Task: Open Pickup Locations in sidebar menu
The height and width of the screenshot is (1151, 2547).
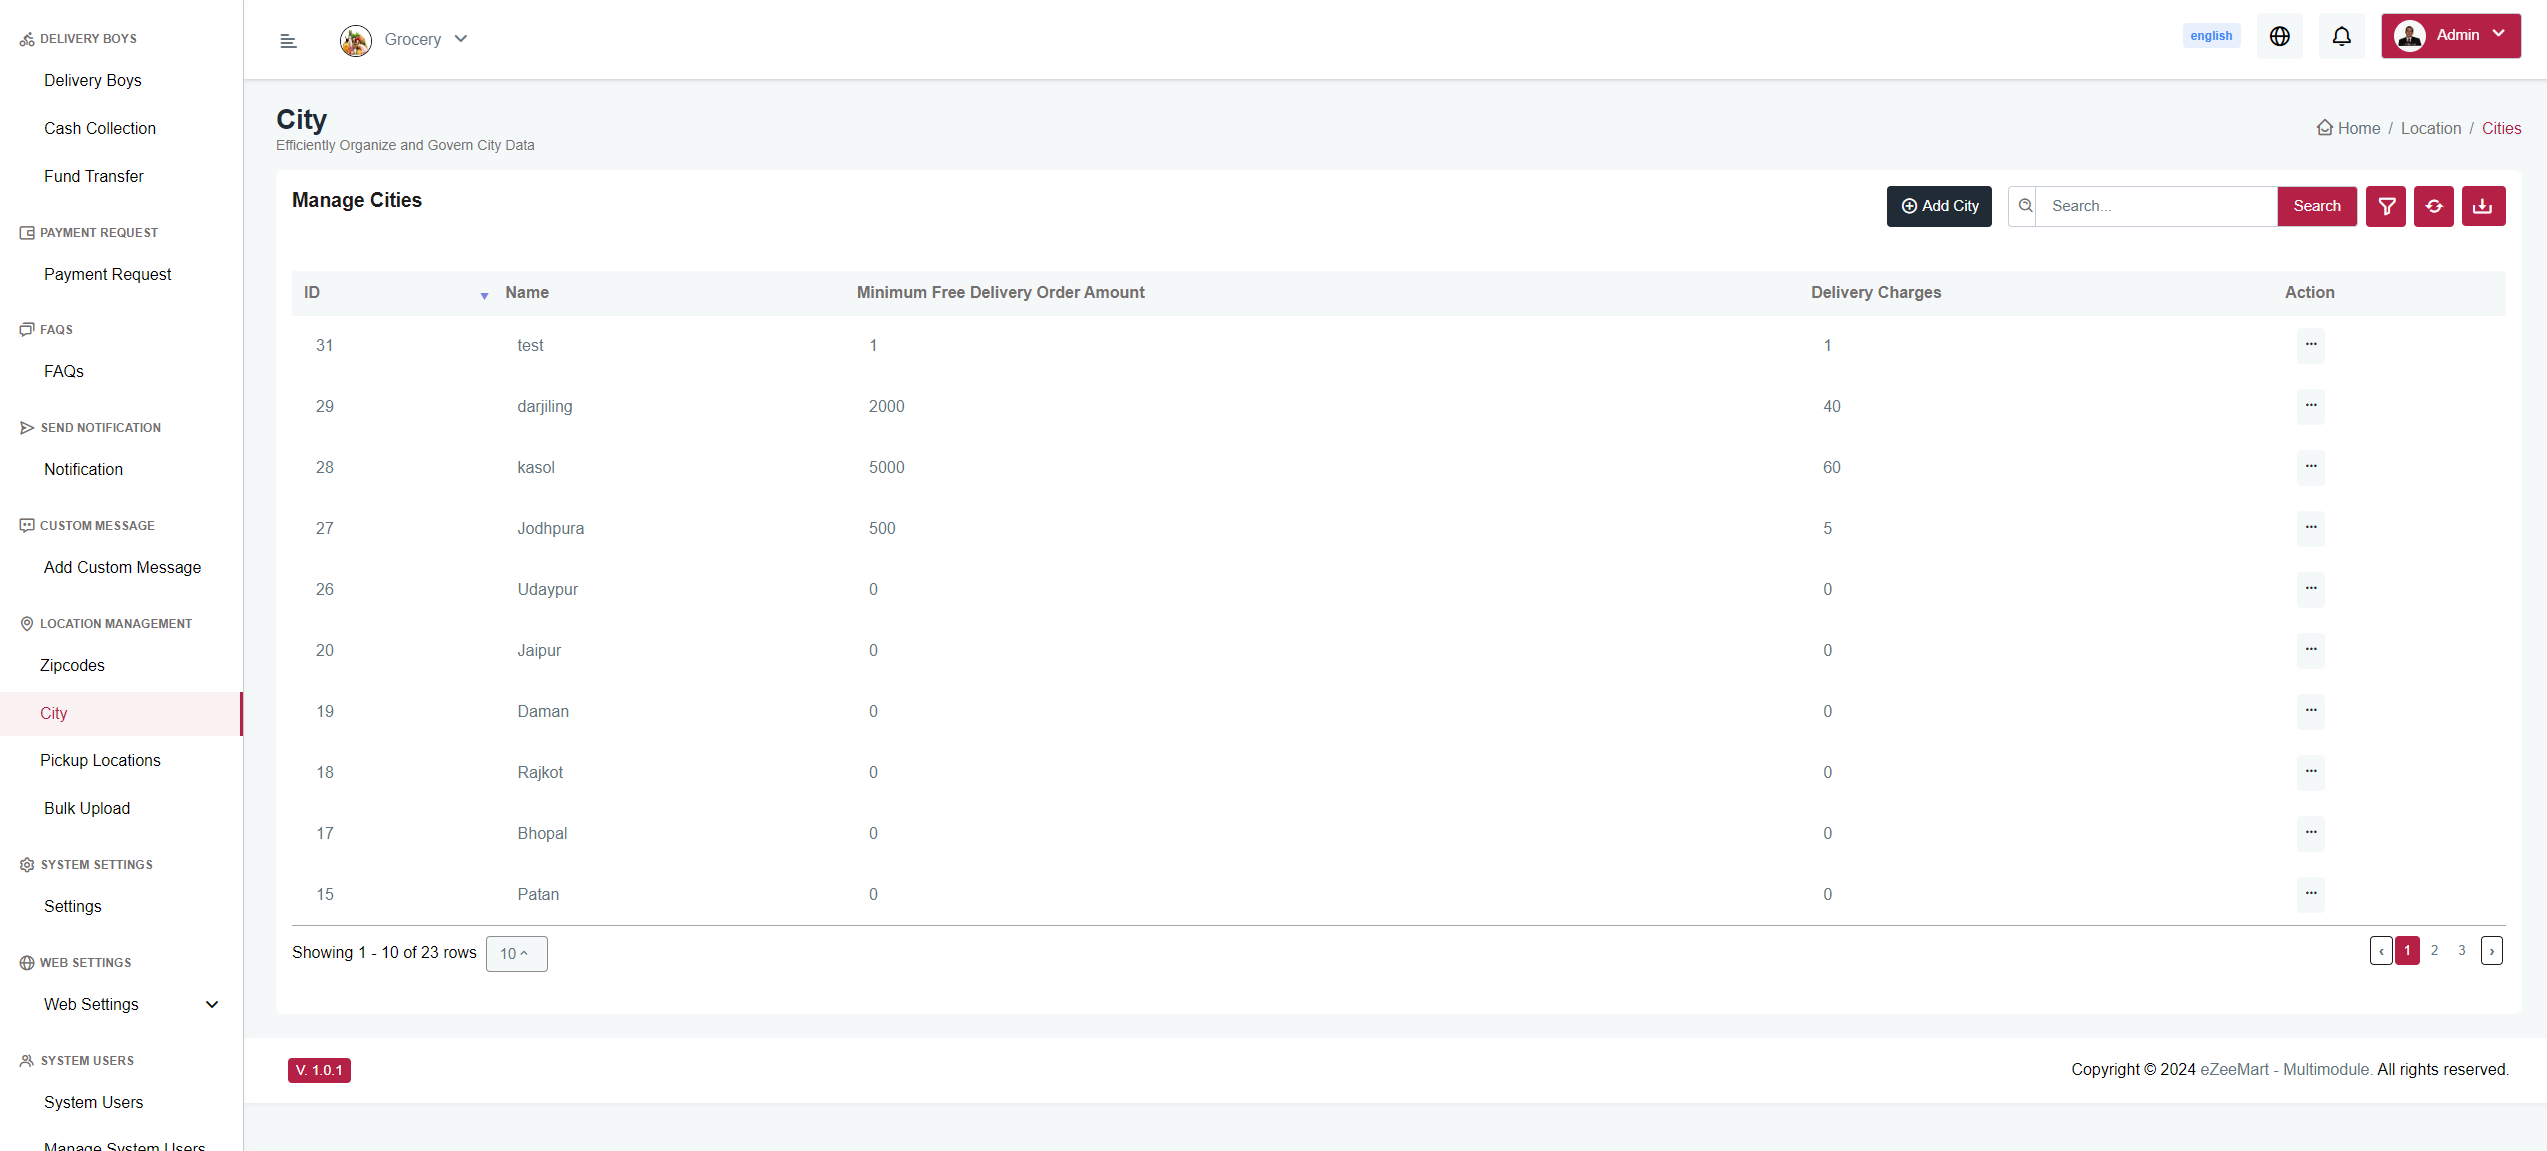Action: 100,760
